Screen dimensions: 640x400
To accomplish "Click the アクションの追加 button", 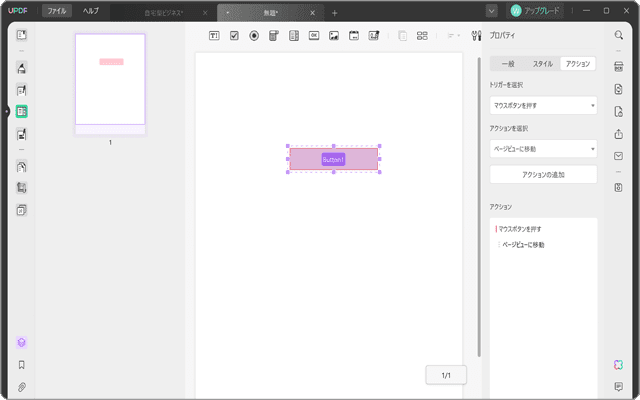I will click(543, 174).
